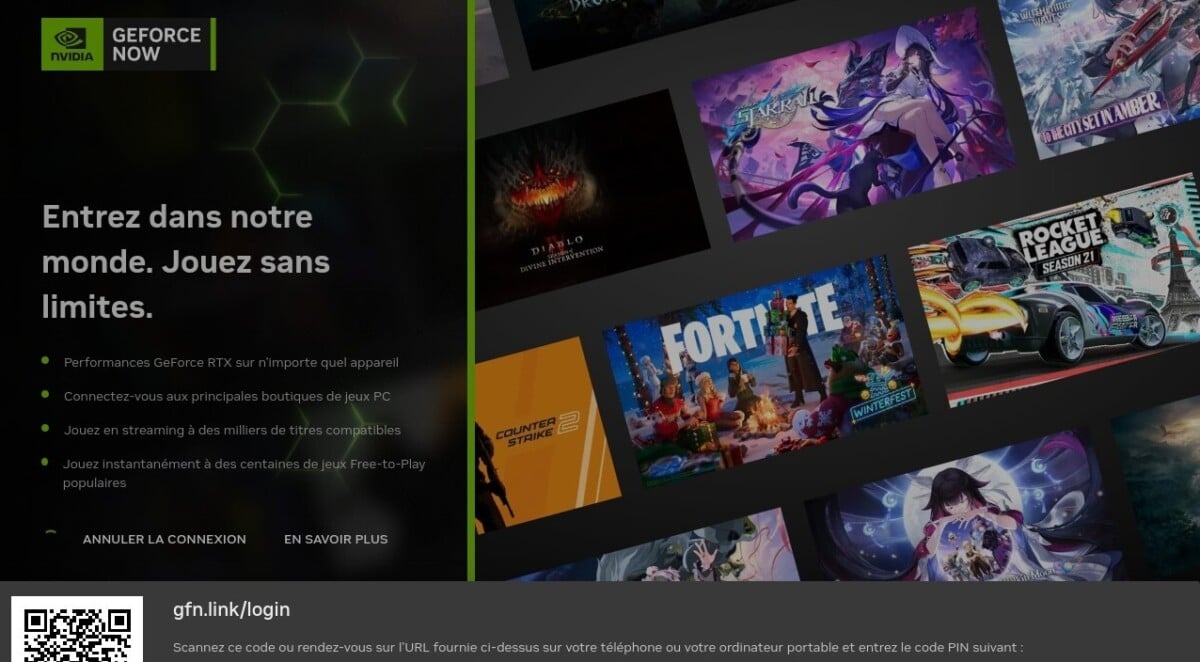
Task: Click the bullet beside Performances GeForce RTX
Action: [46, 360]
